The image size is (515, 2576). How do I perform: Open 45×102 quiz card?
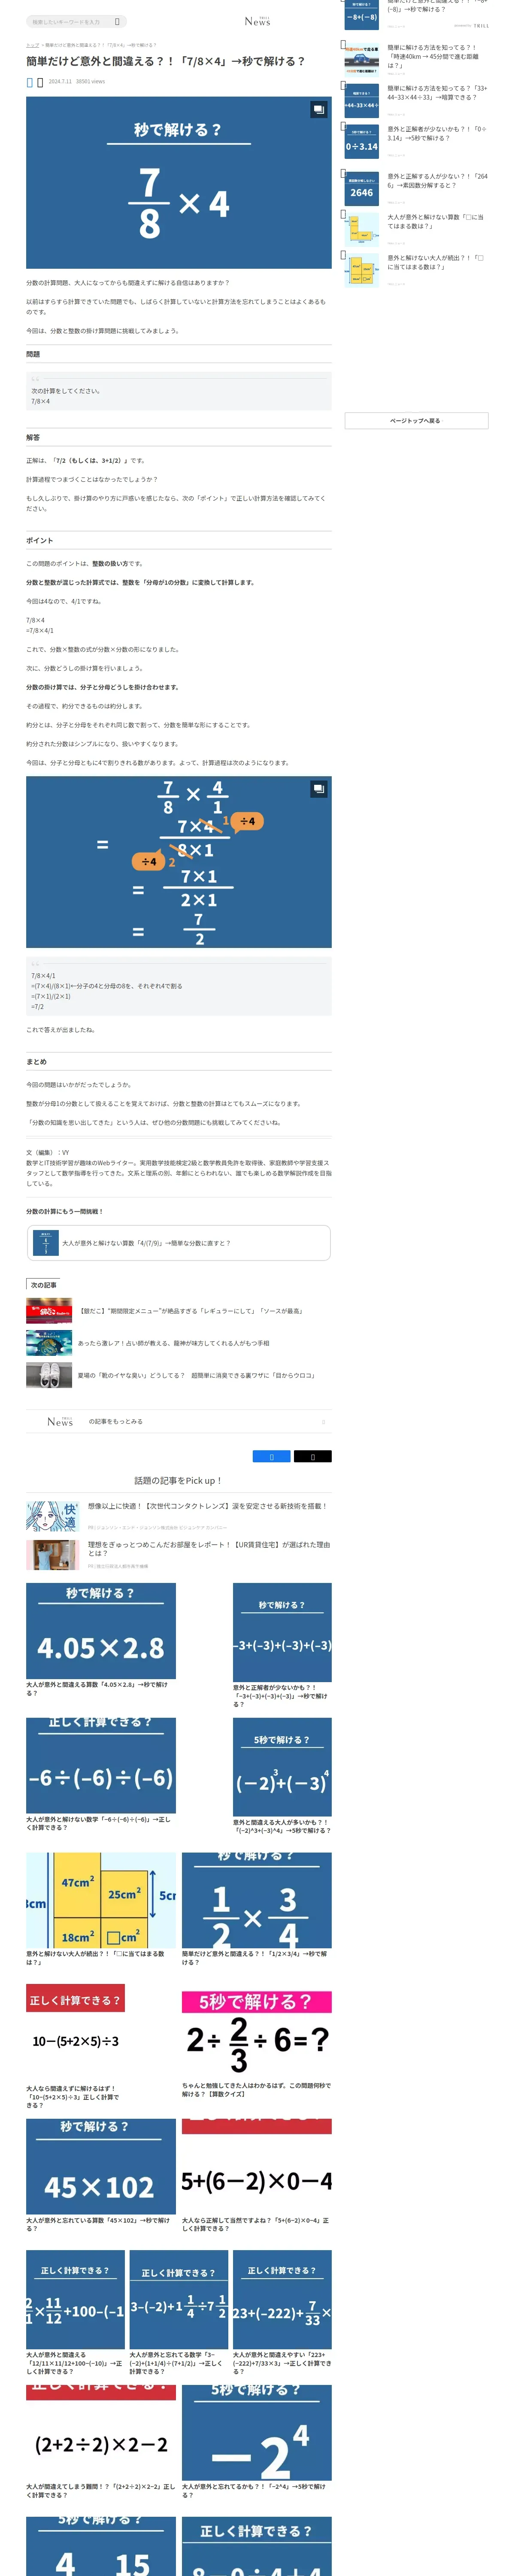click(x=101, y=2175)
